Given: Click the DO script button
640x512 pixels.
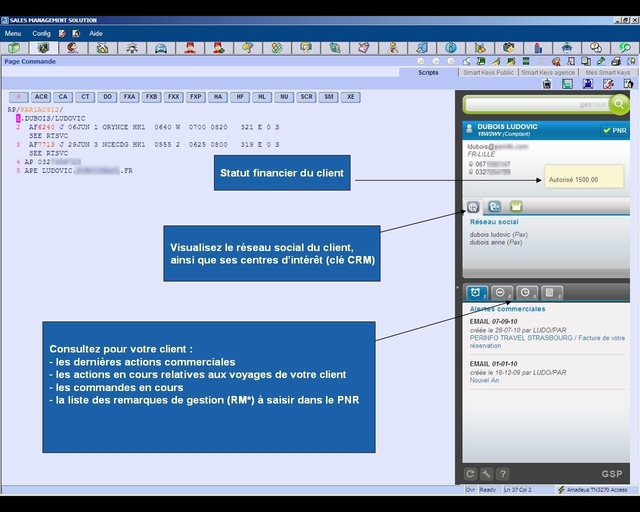Looking at the screenshot, I should 107,97.
